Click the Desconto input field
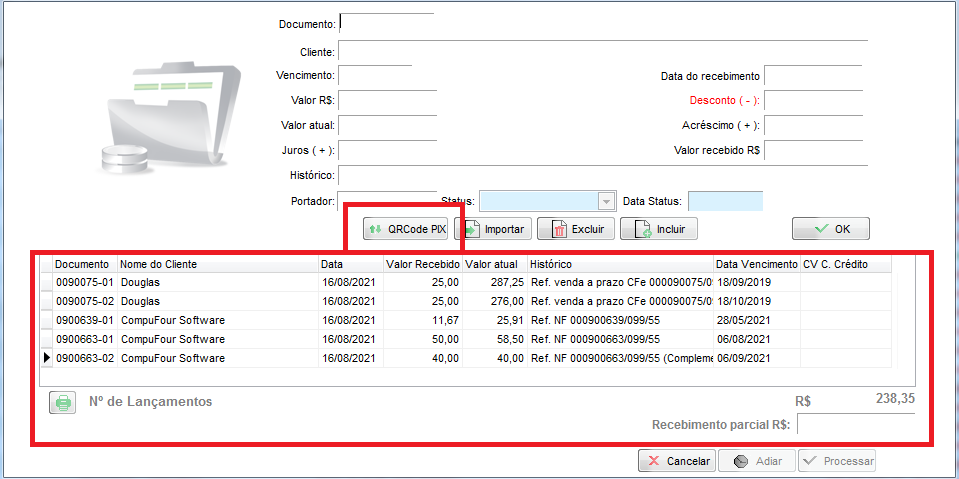The height and width of the screenshot is (479, 959). tap(812, 100)
